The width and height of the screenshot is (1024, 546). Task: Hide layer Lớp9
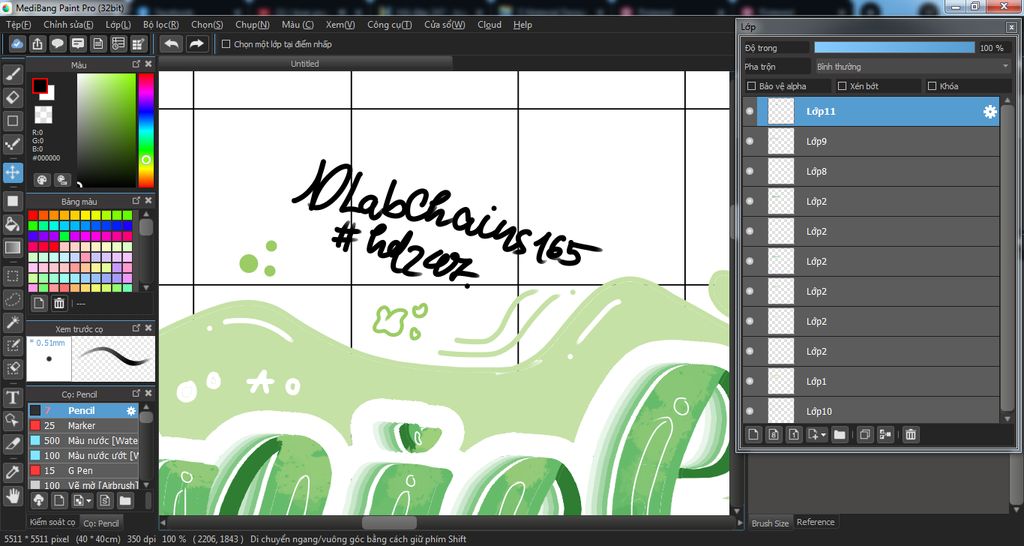750,141
